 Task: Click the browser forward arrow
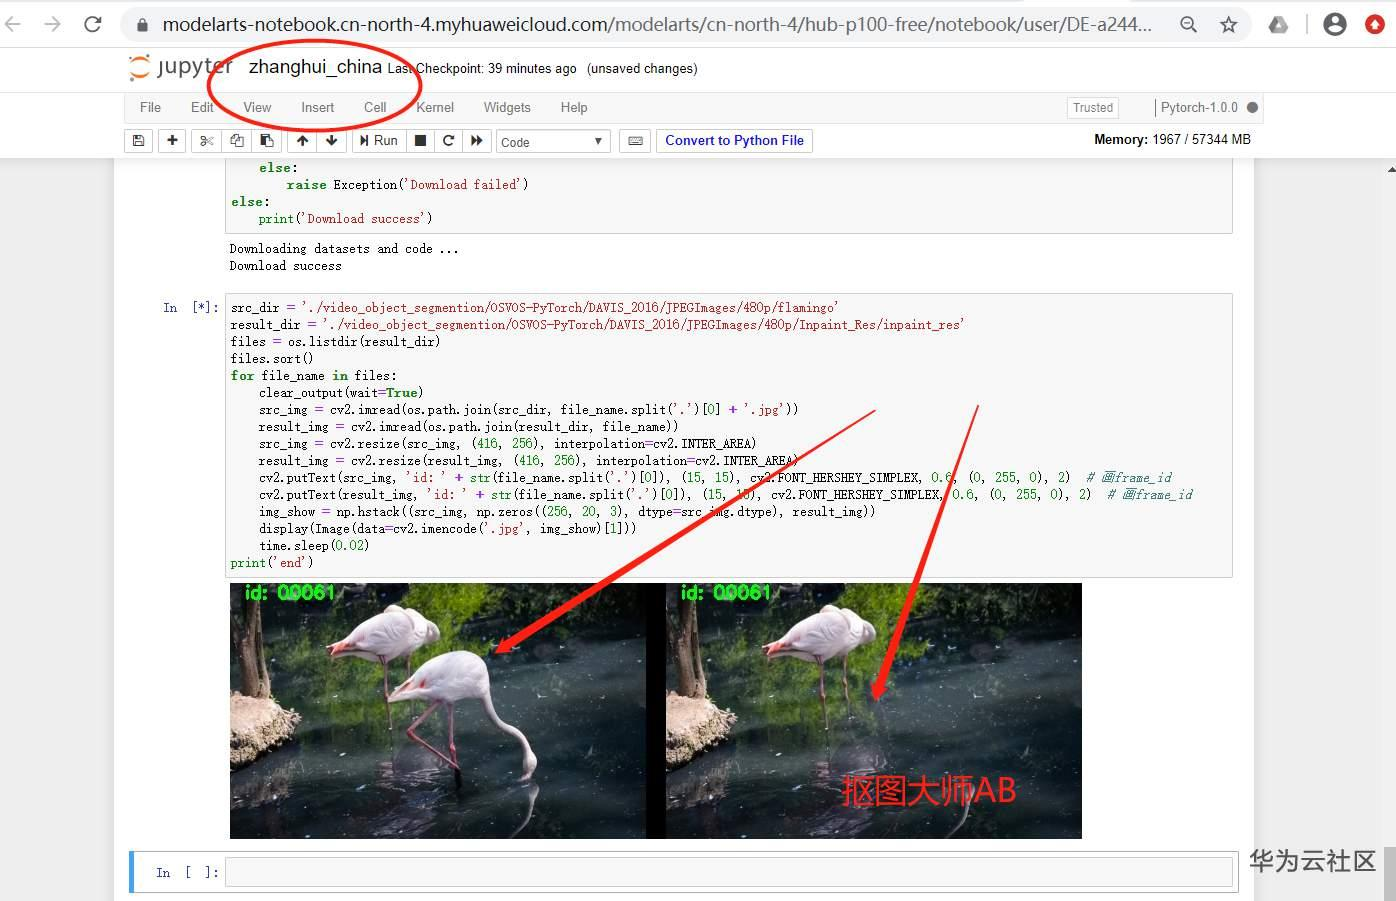[53, 24]
